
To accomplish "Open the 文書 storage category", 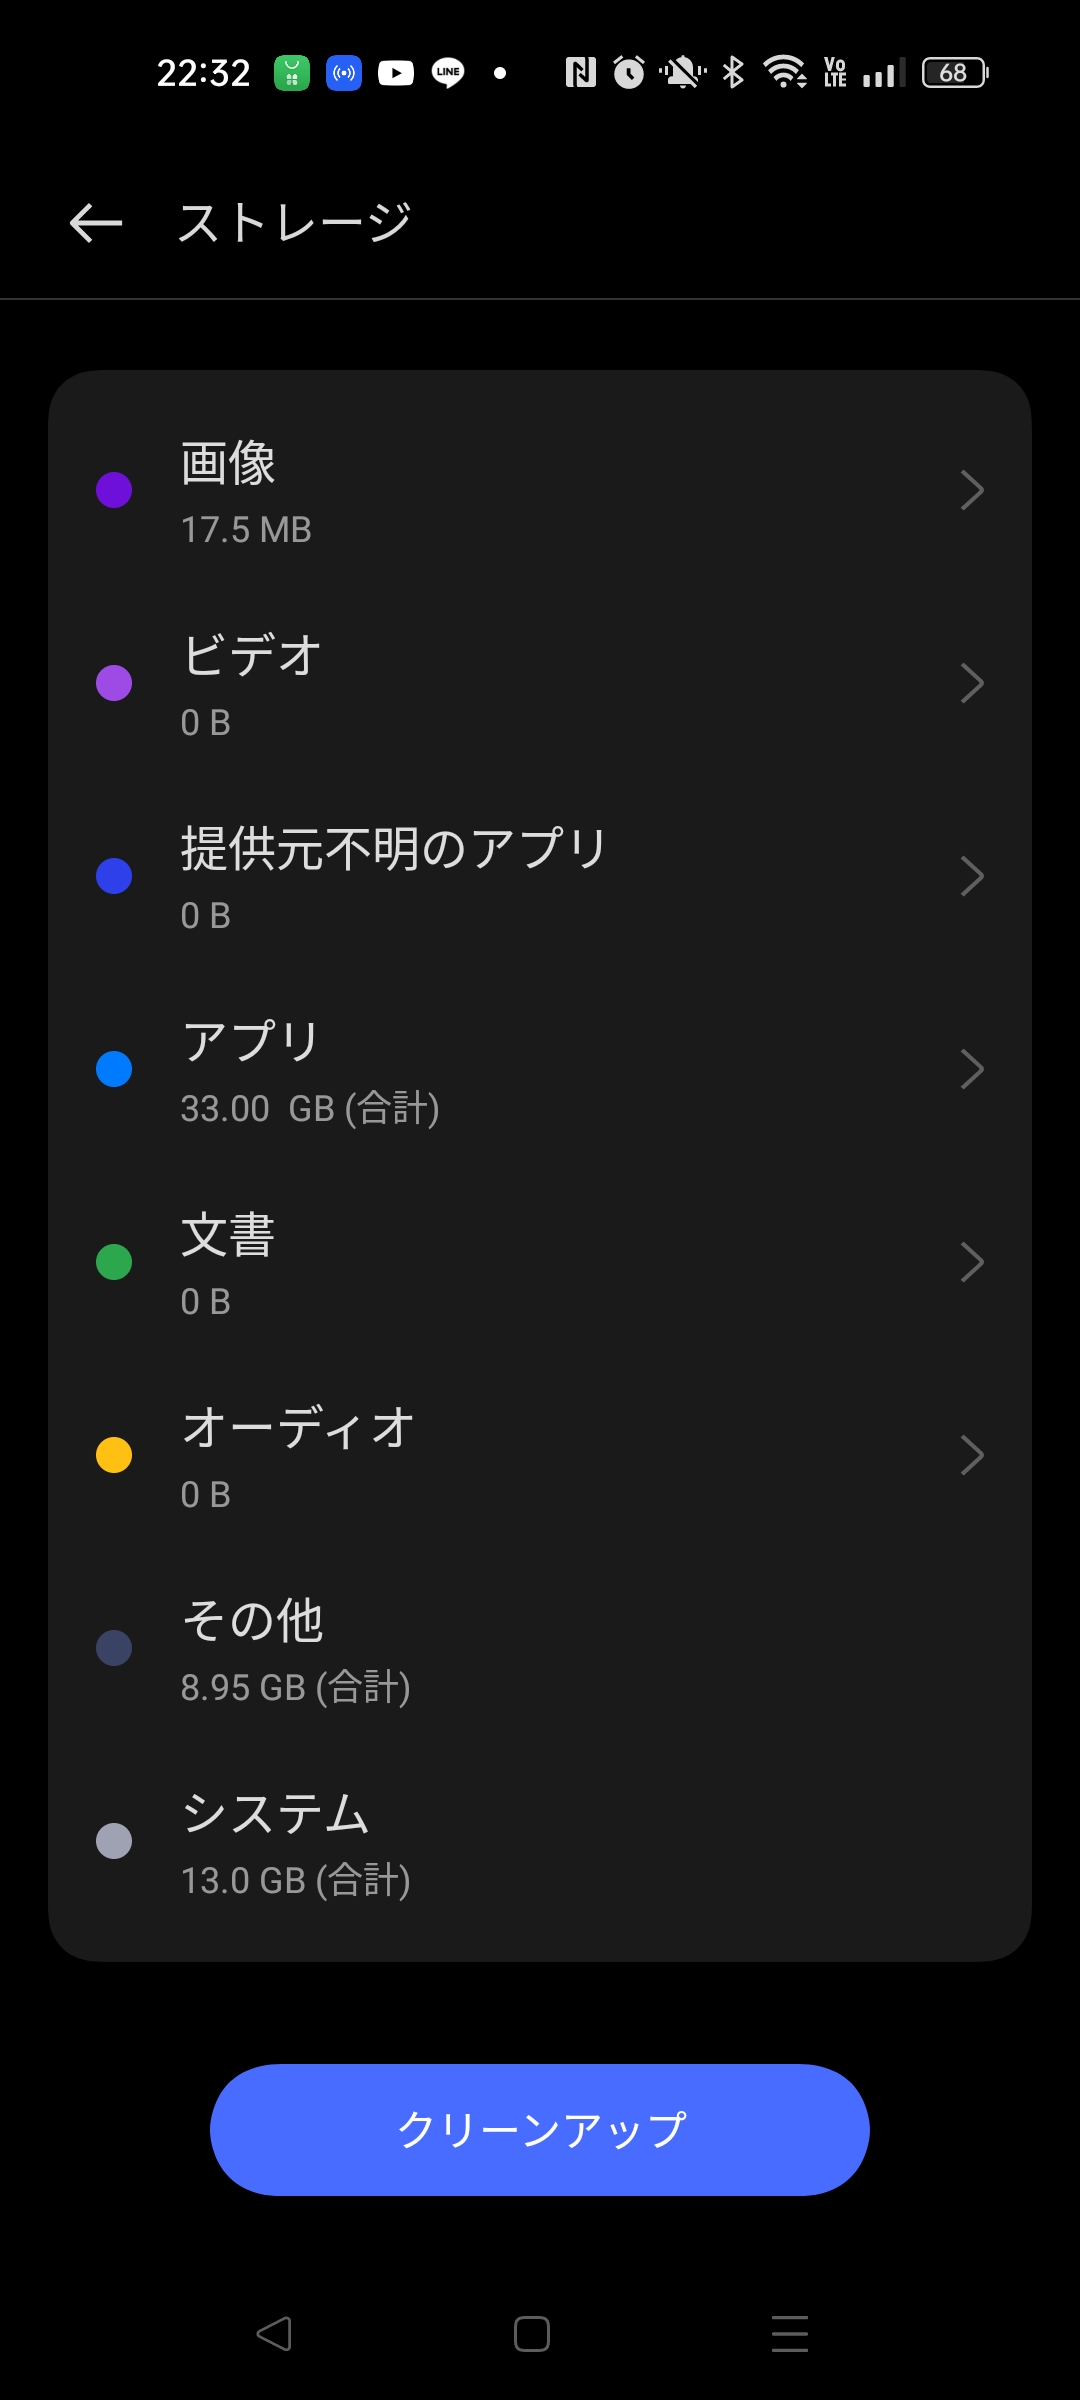I will click(540, 1262).
